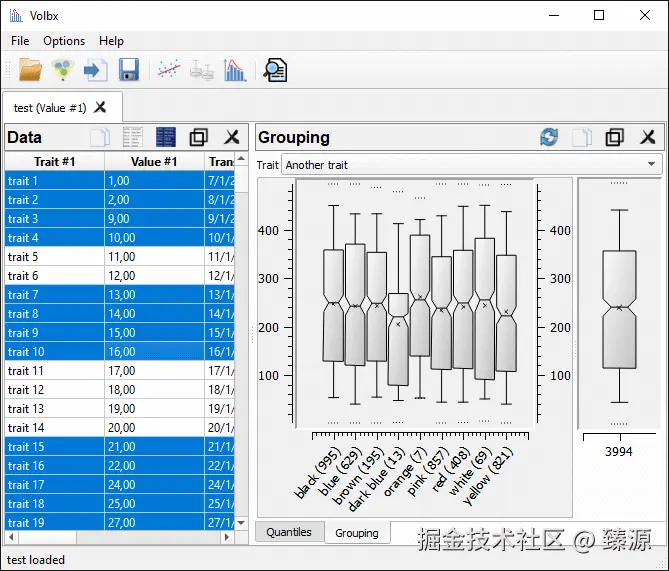
Task: Switch to the Quantiles tab
Action: (x=289, y=532)
